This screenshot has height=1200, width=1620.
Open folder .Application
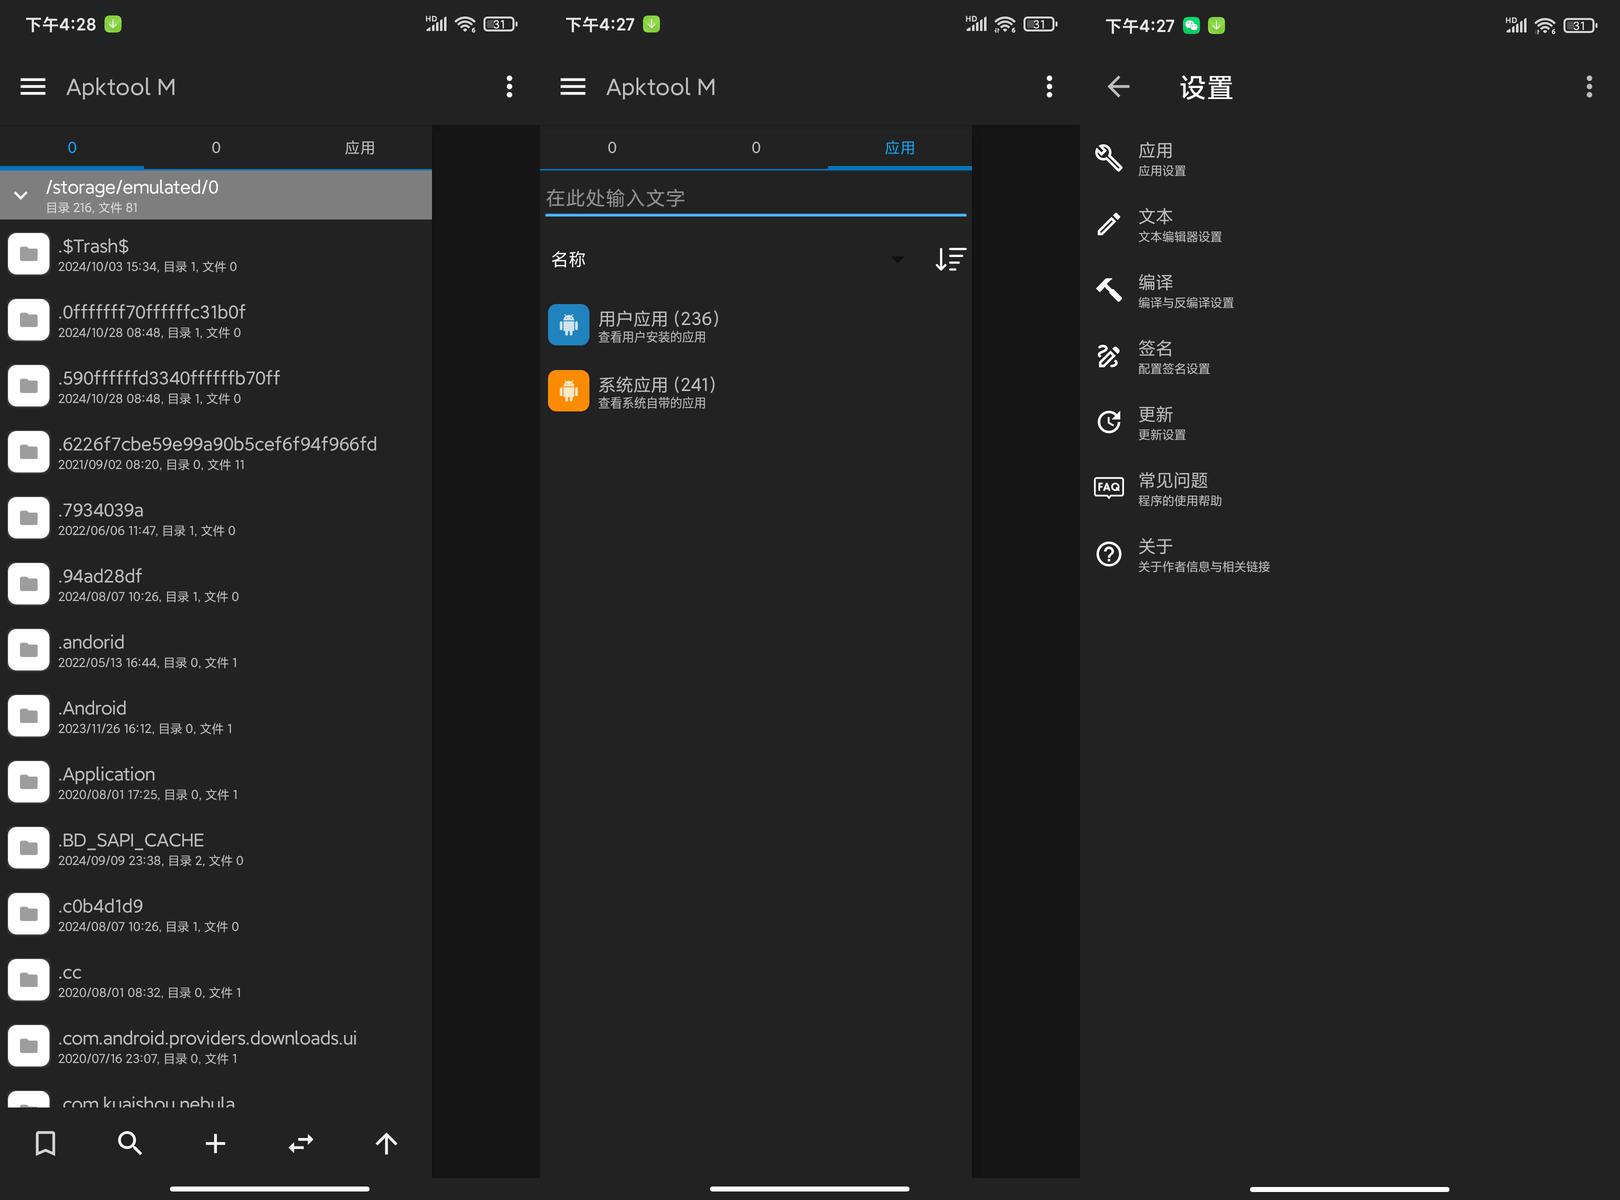[216, 782]
